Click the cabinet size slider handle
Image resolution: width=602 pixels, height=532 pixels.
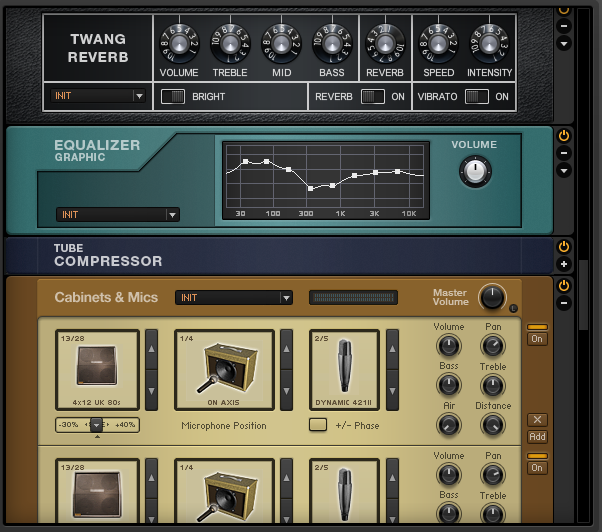point(96,425)
